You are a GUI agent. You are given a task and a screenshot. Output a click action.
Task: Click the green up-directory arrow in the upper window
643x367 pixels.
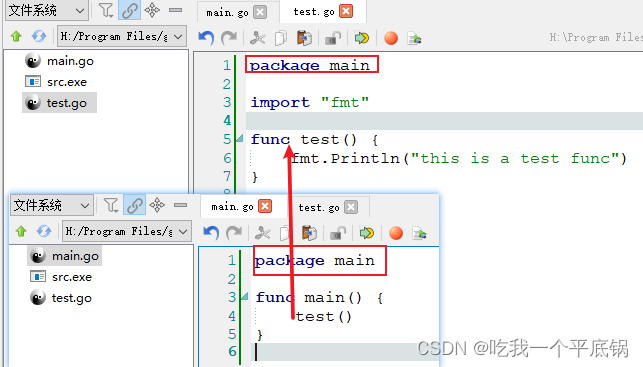pyautogui.click(x=16, y=36)
